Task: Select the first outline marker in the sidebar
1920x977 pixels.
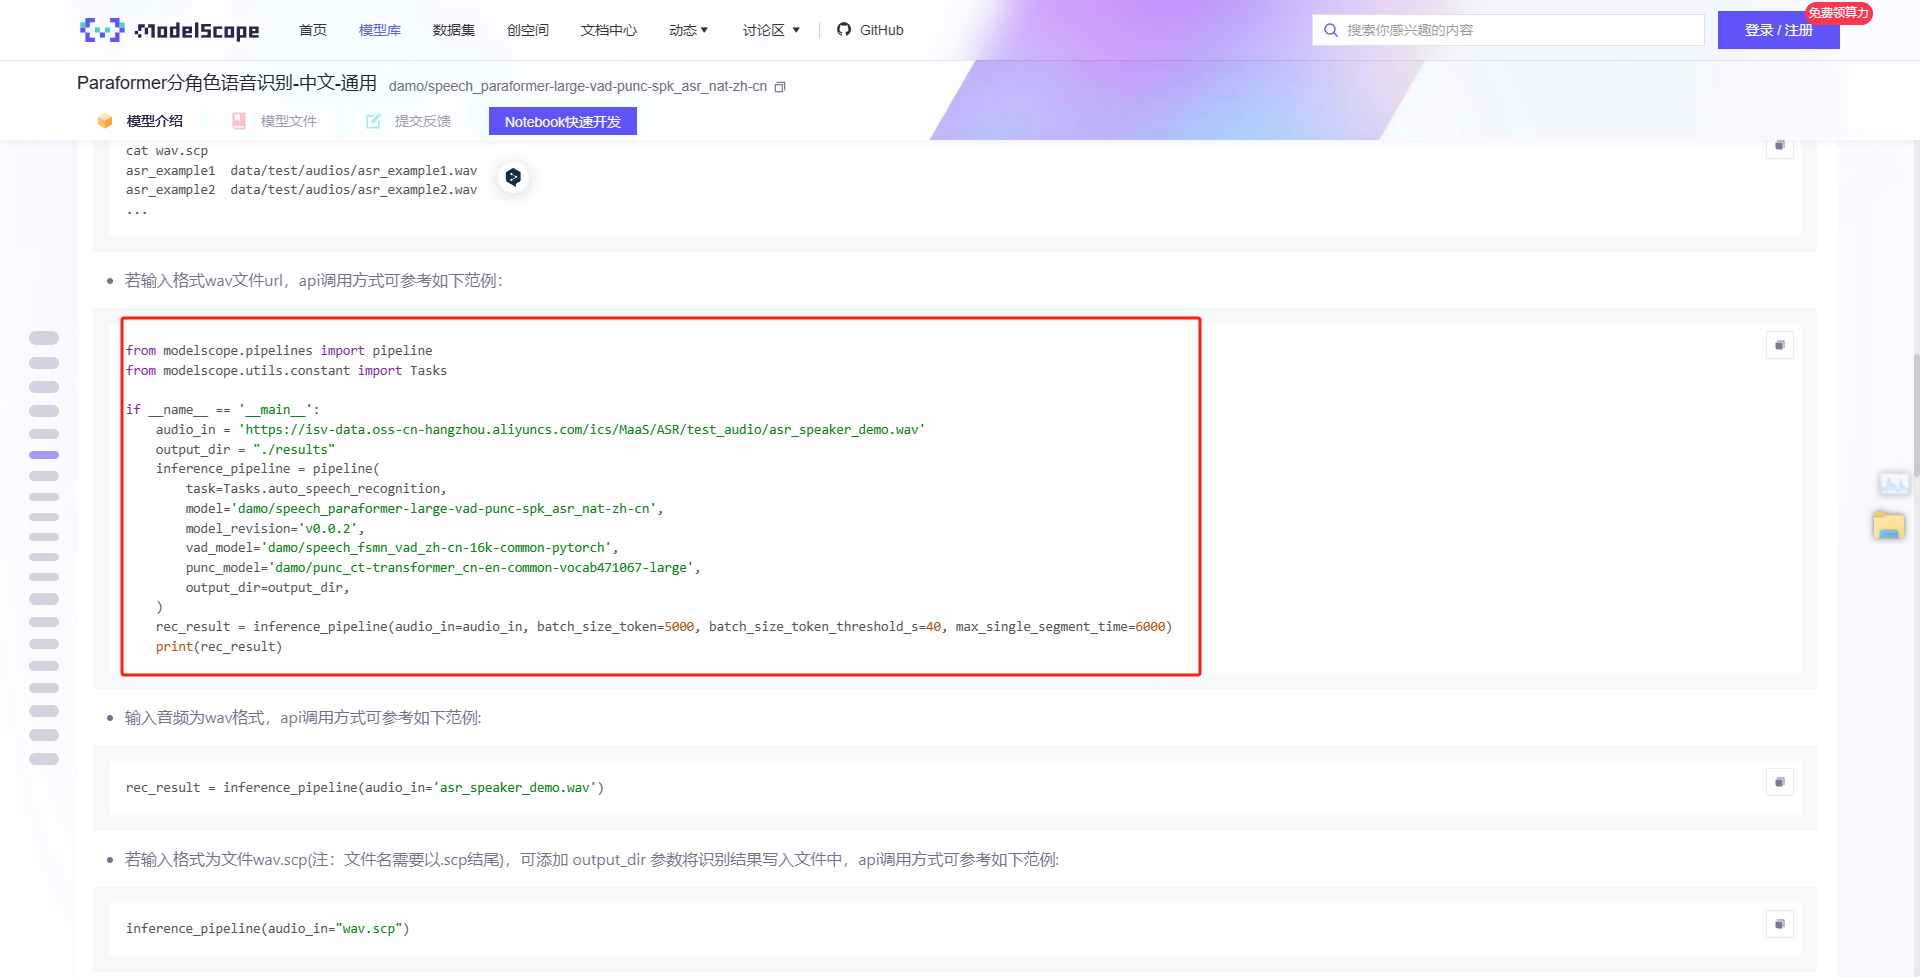Action: tap(44, 338)
